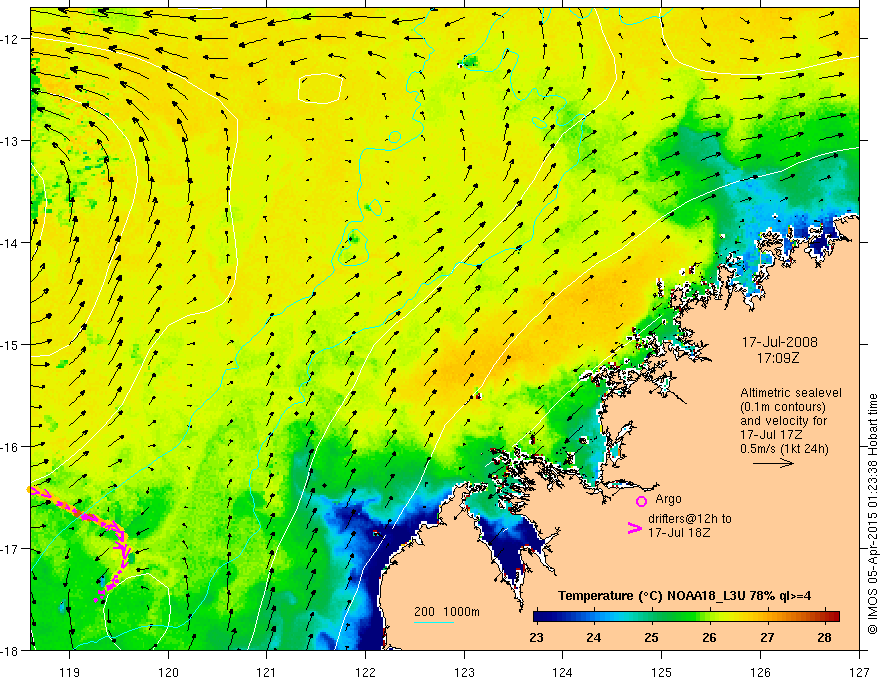This screenshot has width=880, height=680.
Task: Click the longitude axis label 127
Action: coord(859,672)
